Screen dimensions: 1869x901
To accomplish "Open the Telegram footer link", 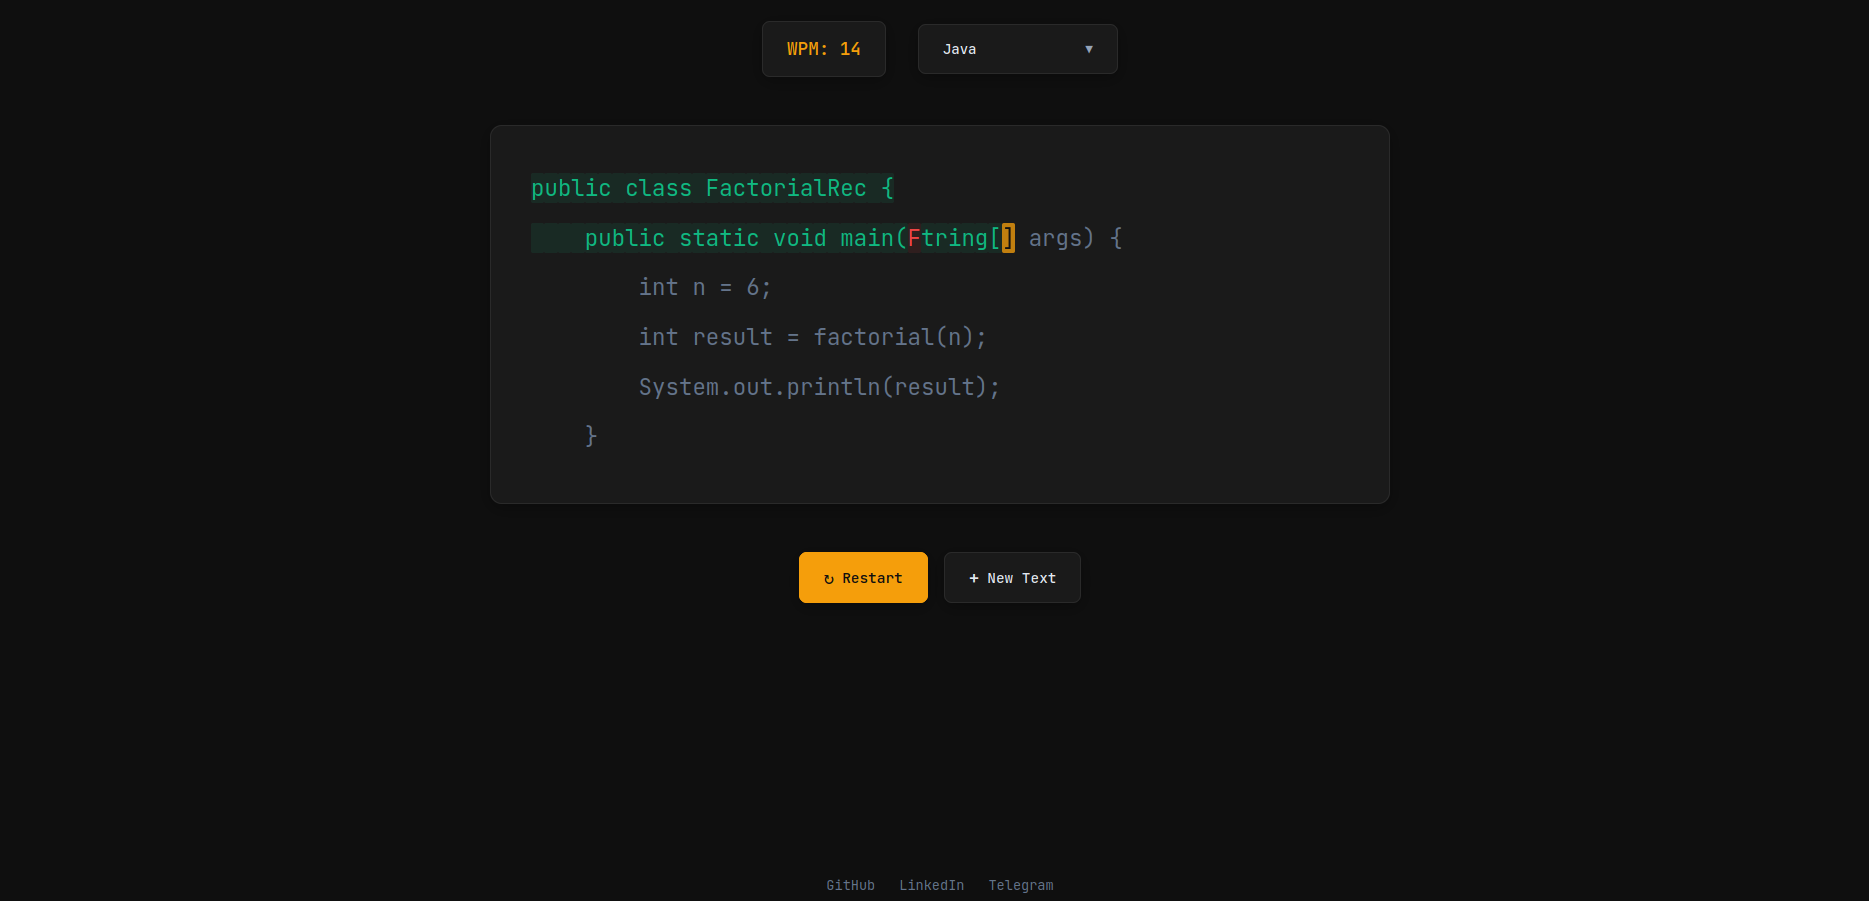I will click(1020, 885).
